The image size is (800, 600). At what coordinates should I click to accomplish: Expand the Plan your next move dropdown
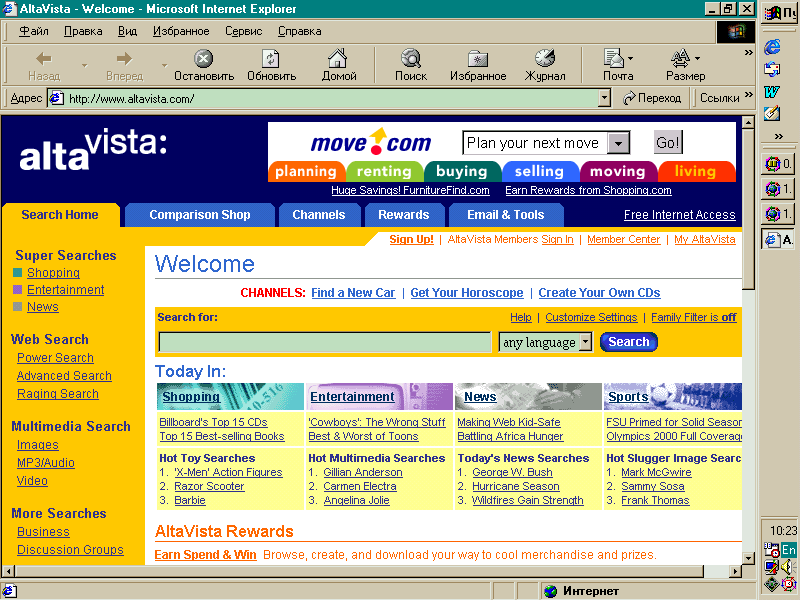click(618, 143)
